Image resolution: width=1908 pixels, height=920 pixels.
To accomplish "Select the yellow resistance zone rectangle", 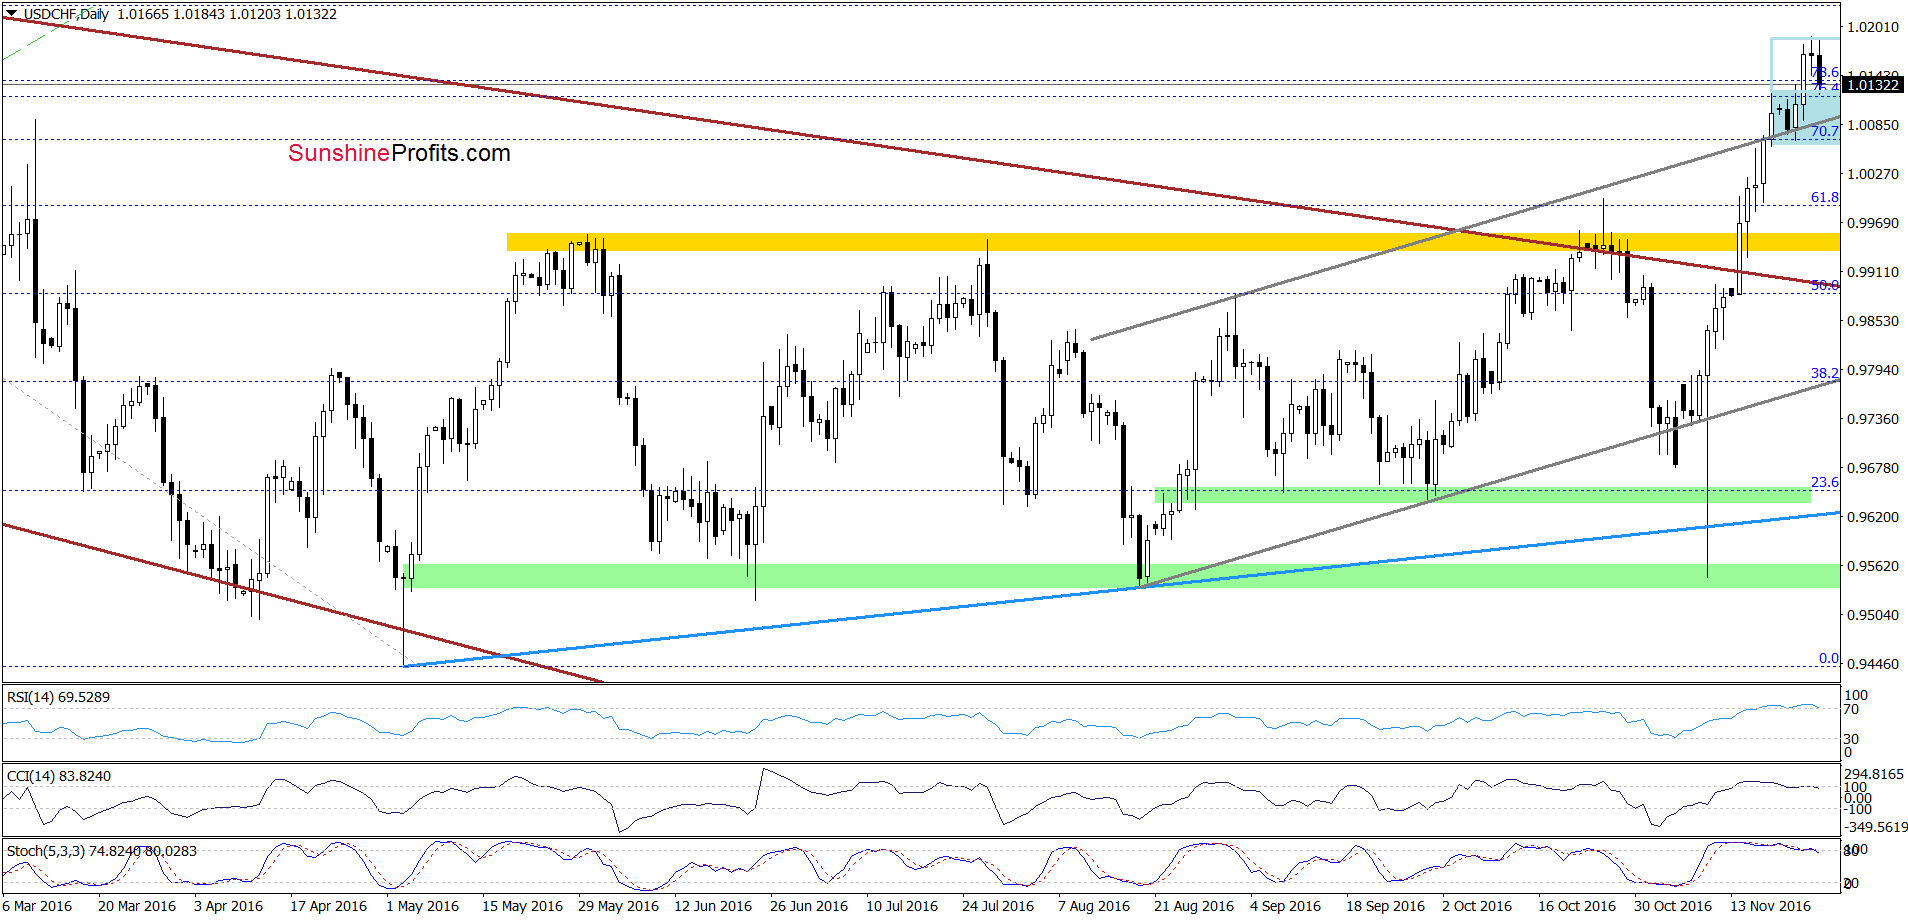I will tap(1173, 242).
